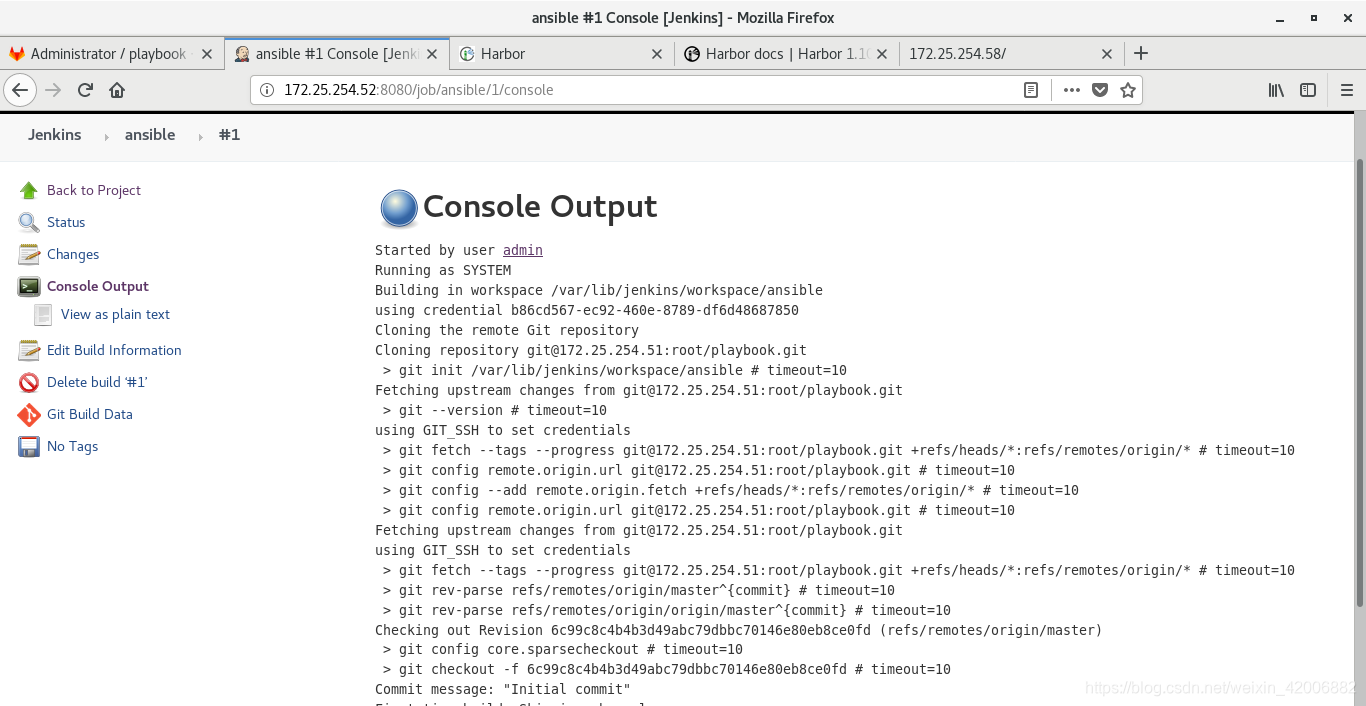This screenshot has height=706, width=1366.
Task: Click the 'Cloning the remote Git repository' line
Action: click(507, 330)
